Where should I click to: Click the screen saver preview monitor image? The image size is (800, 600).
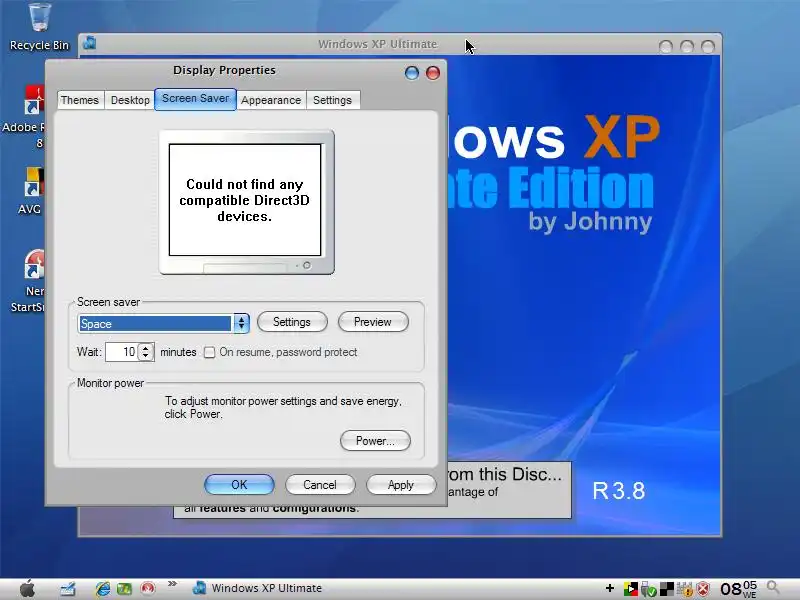coord(246,202)
